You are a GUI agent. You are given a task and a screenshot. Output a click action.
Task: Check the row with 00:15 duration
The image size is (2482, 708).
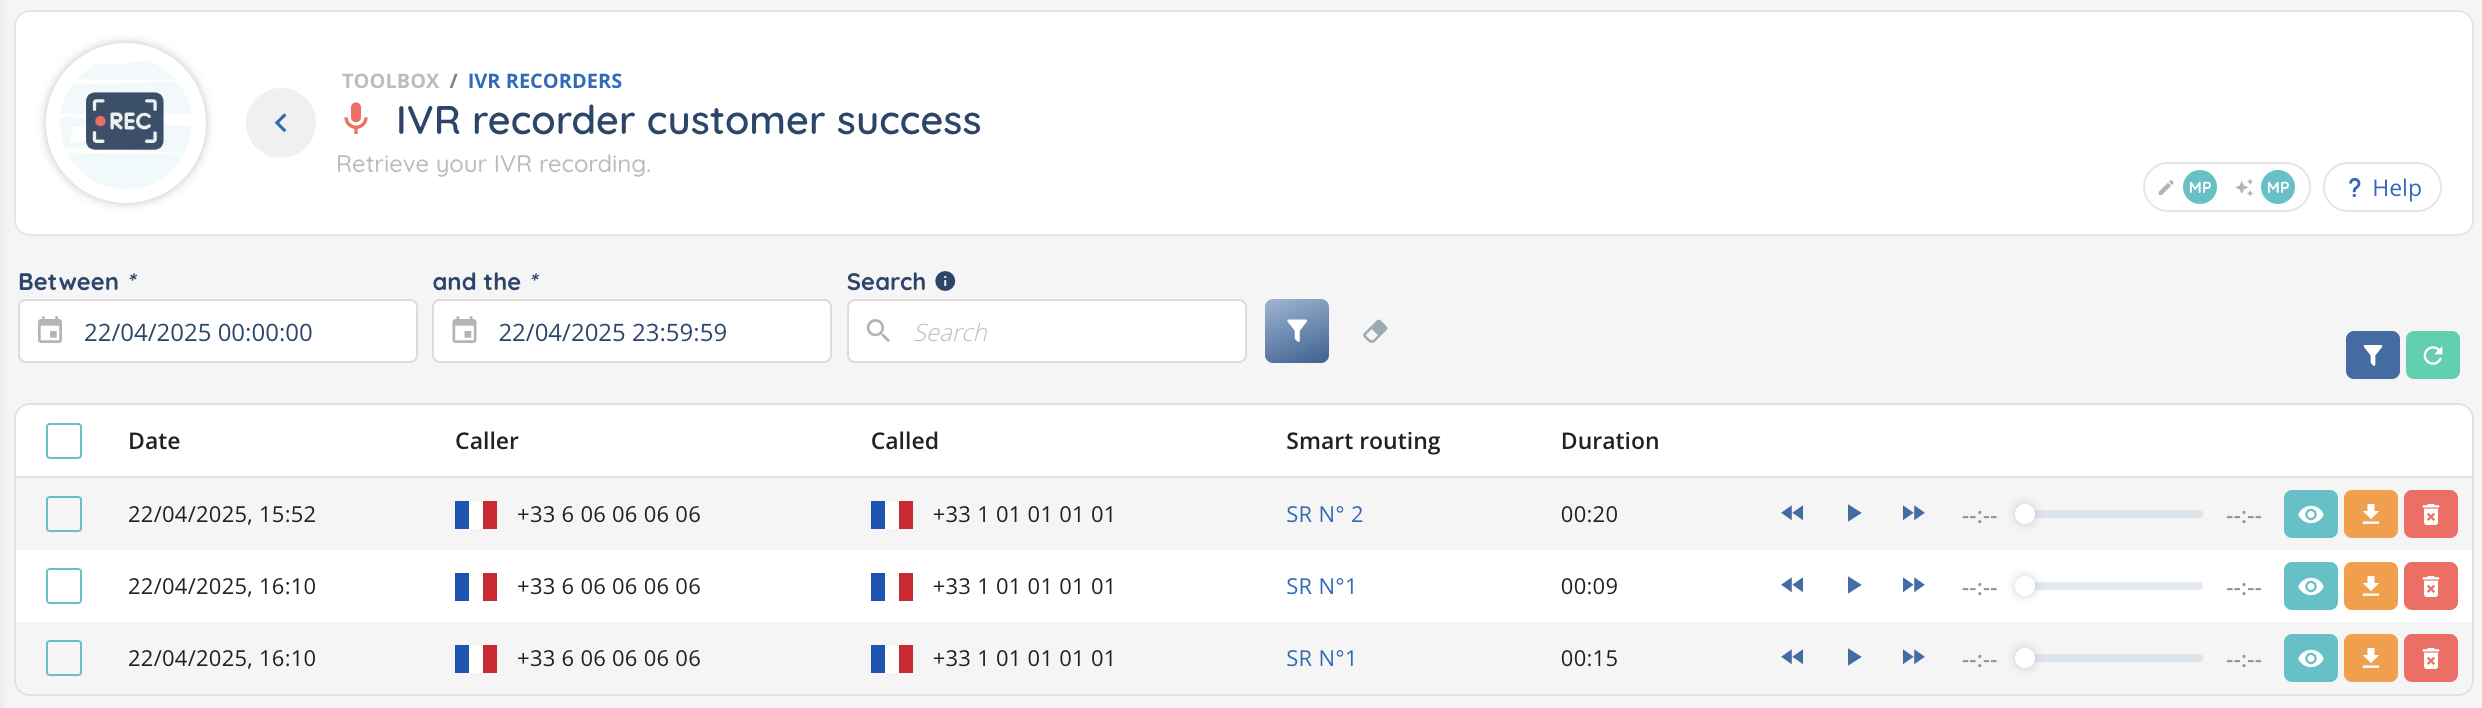pos(64,658)
